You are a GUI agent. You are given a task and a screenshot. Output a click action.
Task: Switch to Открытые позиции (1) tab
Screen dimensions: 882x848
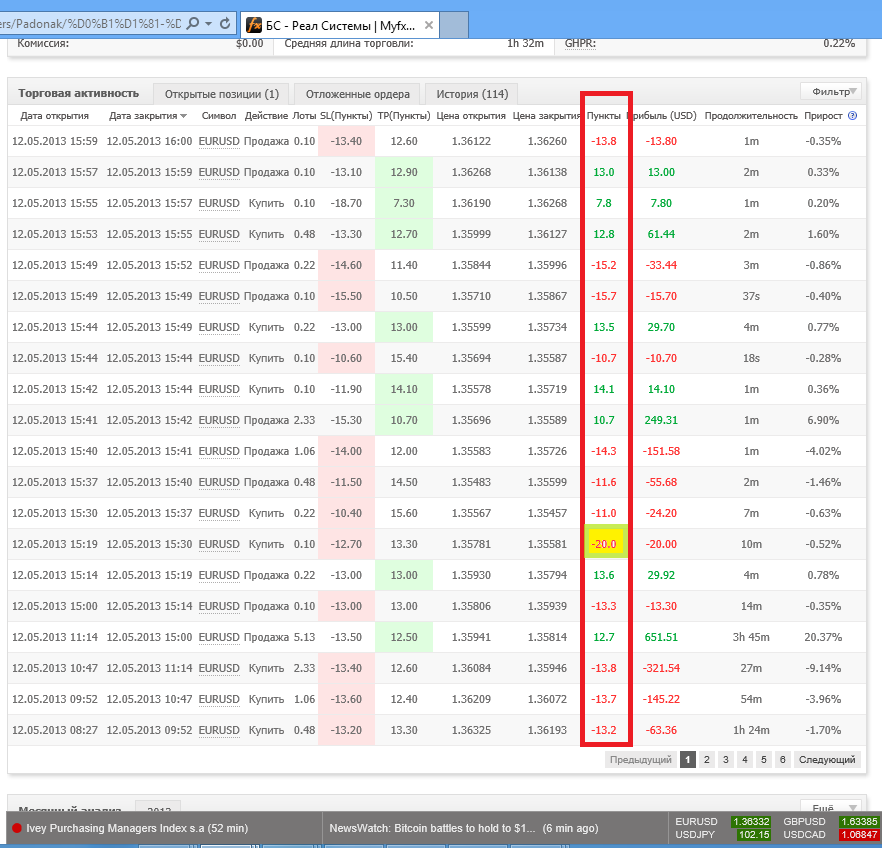(x=222, y=94)
